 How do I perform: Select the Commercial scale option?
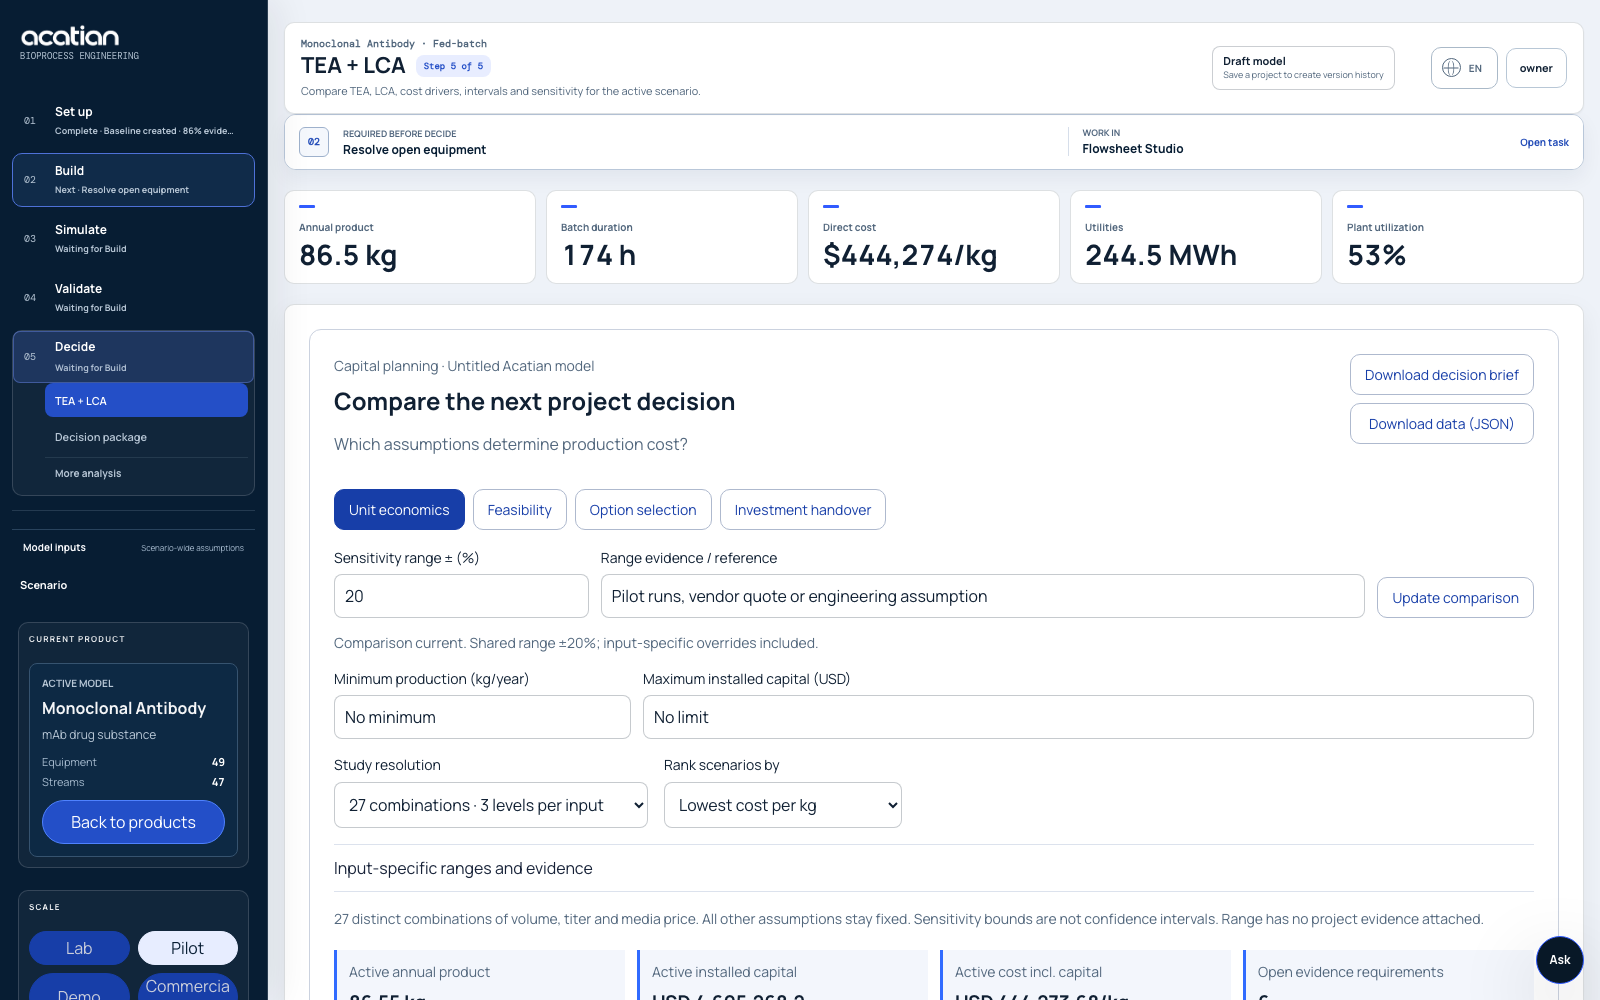187,986
